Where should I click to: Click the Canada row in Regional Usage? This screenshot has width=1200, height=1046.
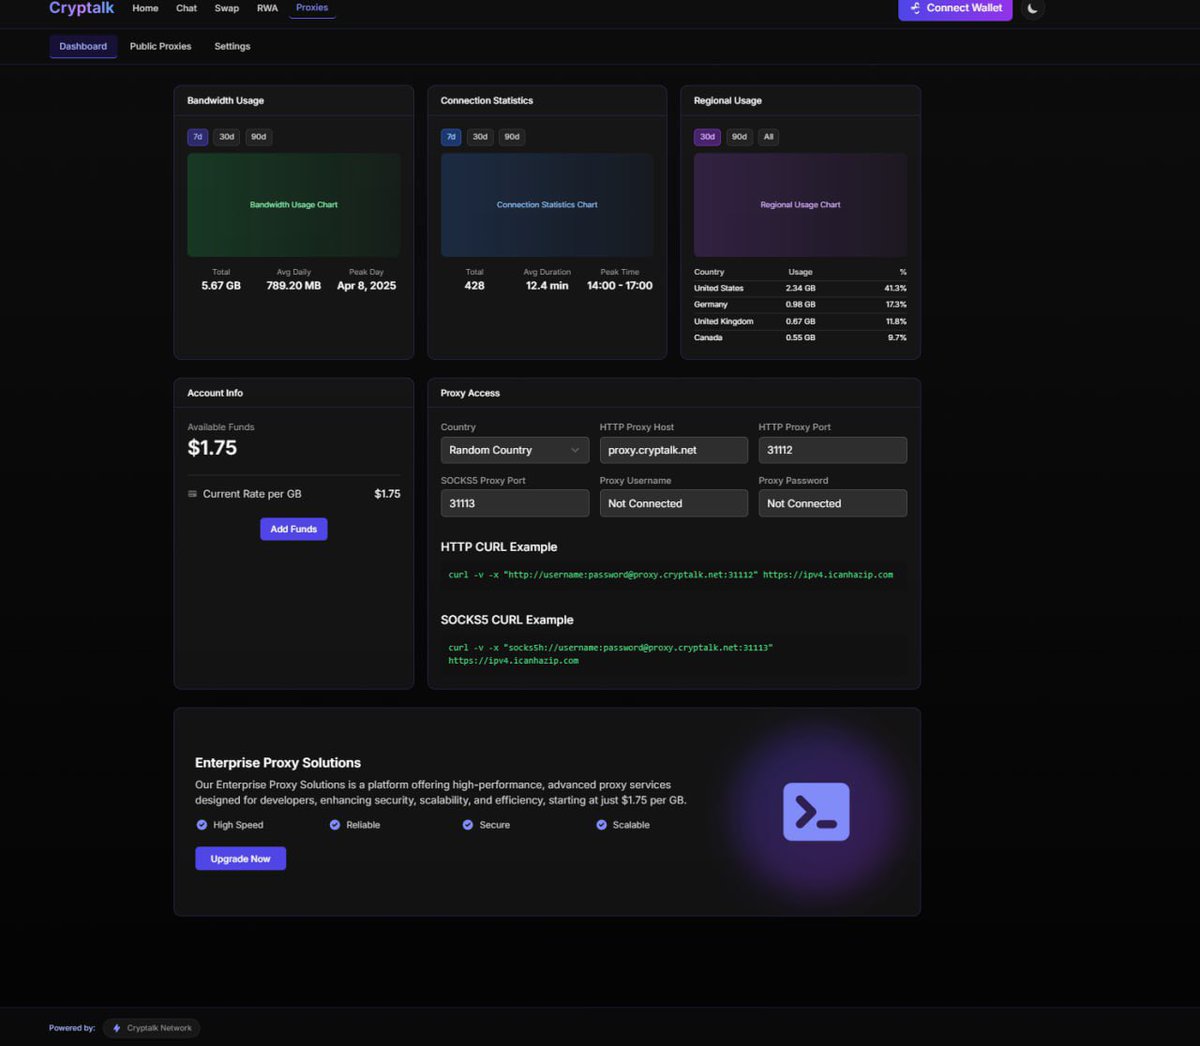tap(801, 338)
